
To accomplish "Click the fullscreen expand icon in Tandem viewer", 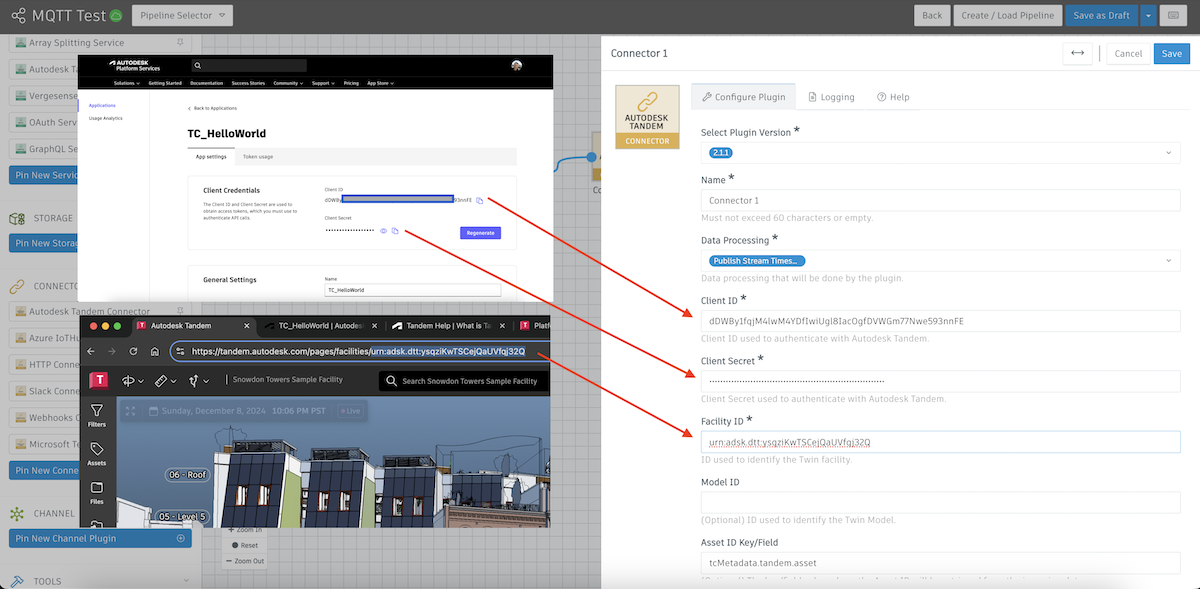I will coord(131,411).
